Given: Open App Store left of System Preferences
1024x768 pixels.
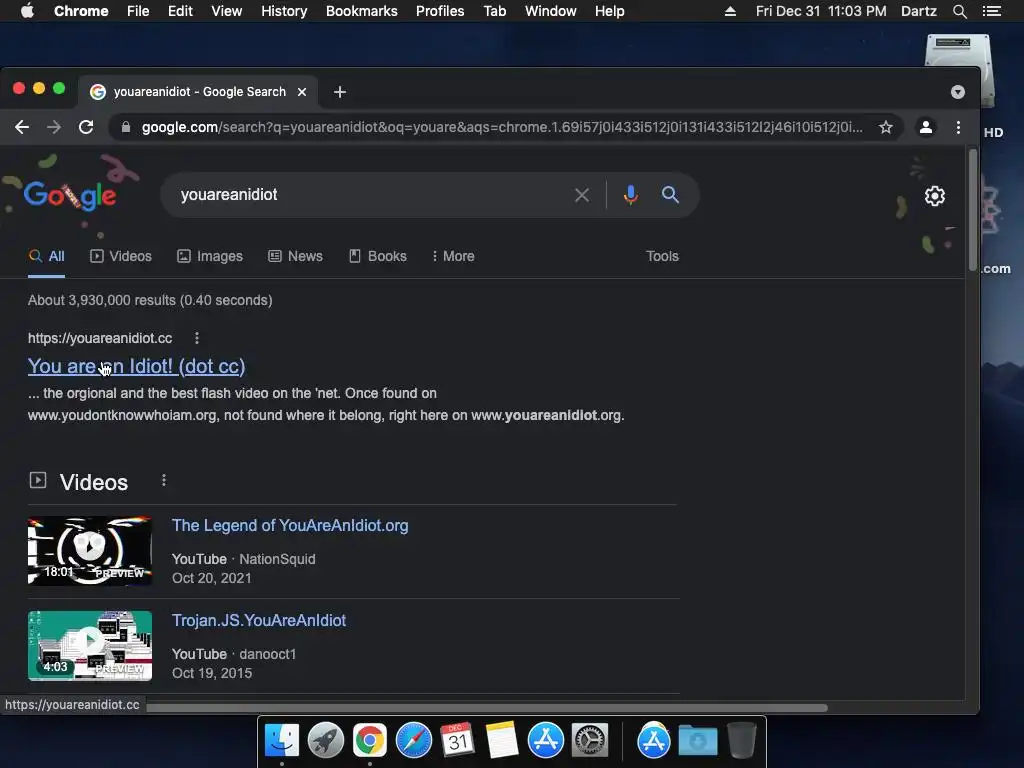Looking at the screenshot, I should tap(546, 741).
